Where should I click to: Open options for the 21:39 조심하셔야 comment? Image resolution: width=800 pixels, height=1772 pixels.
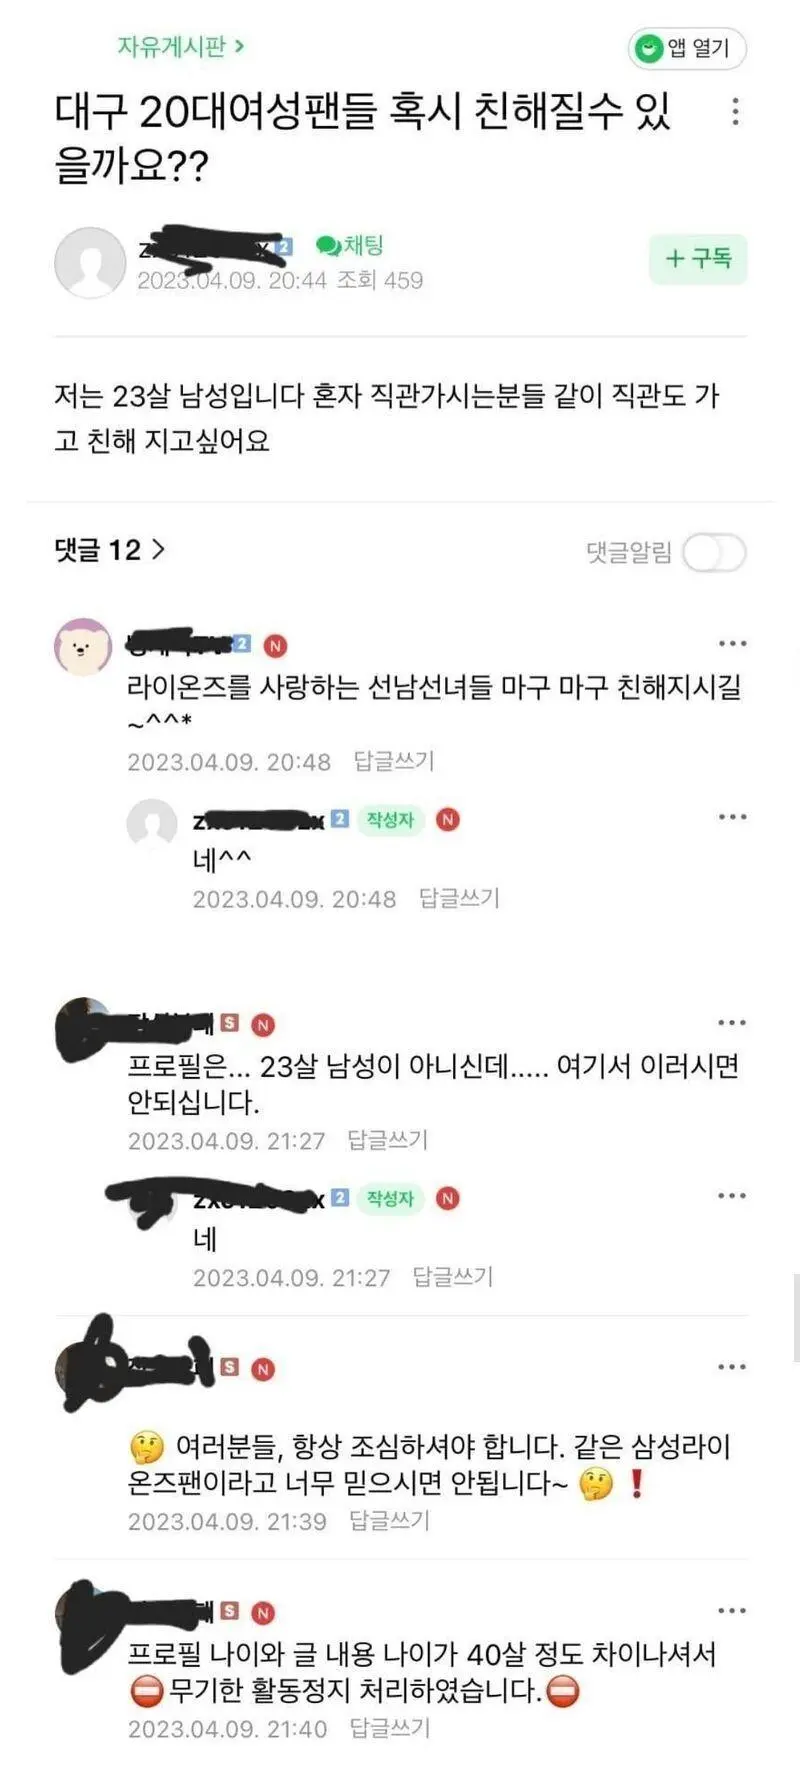(x=732, y=1367)
